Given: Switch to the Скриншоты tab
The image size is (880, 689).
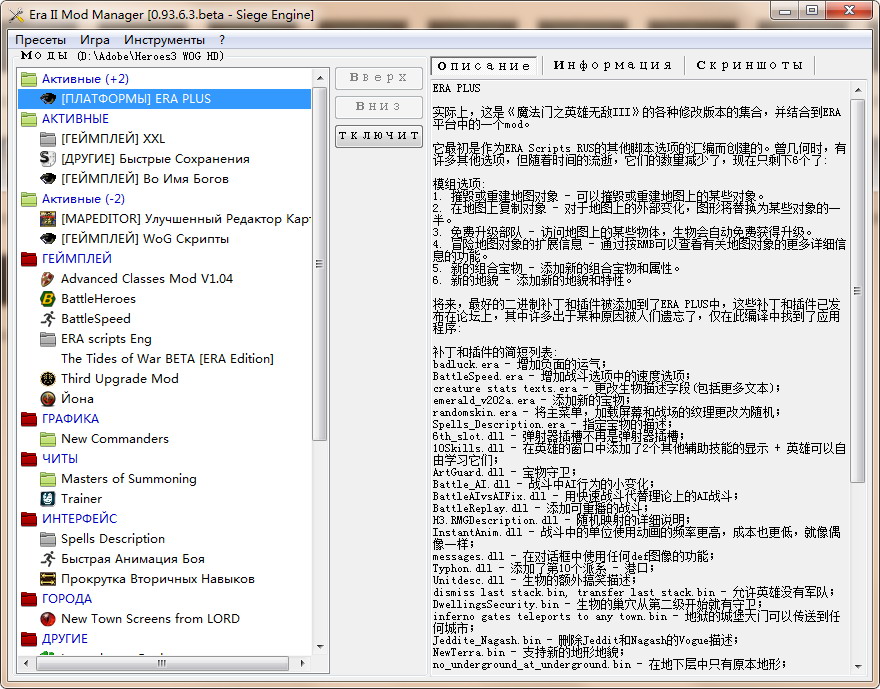Looking at the screenshot, I should [x=749, y=65].
